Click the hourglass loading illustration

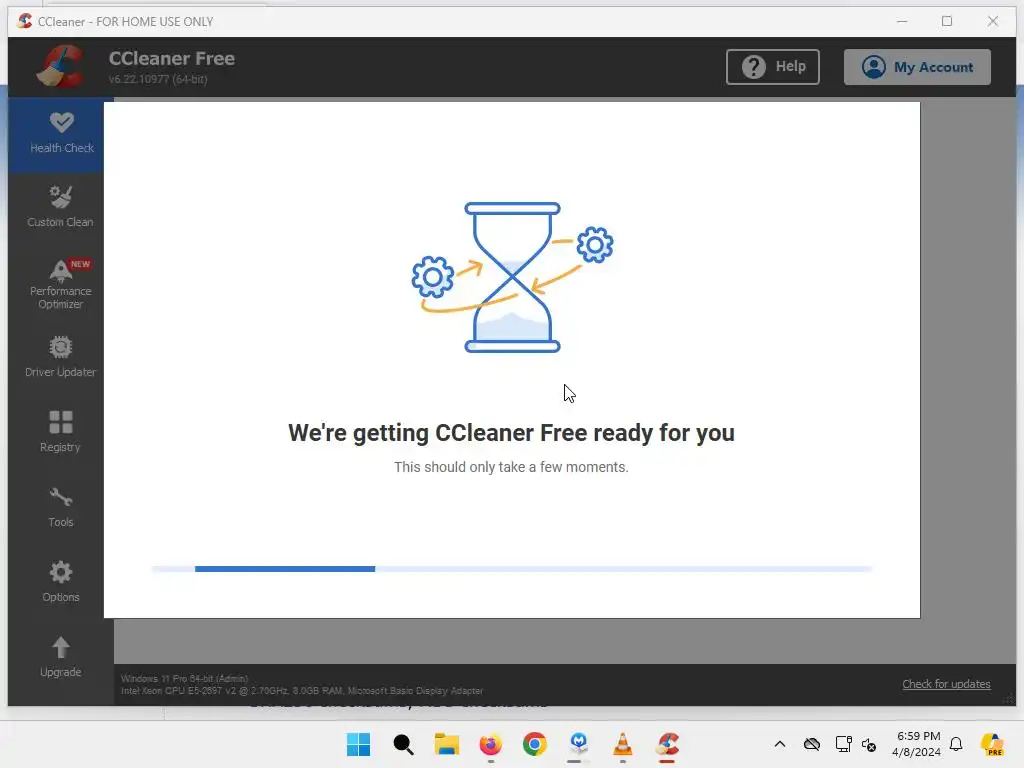point(513,278)
